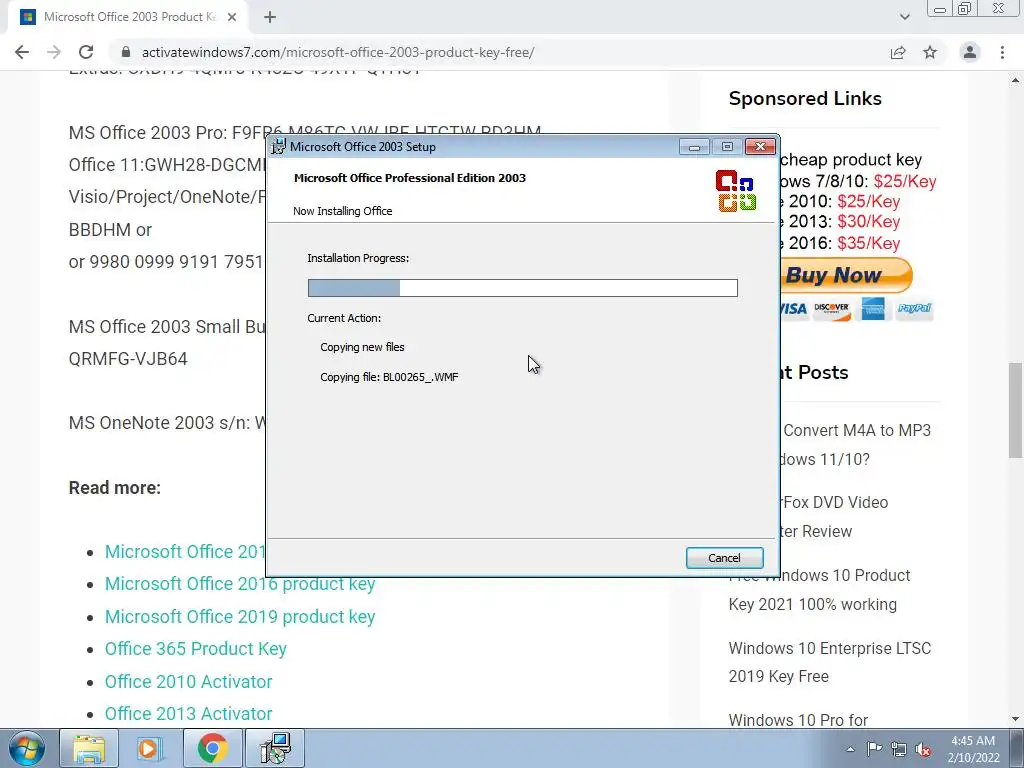Share this page via share icon
Viewport: 1024px width, 768px height.
[x=898, y=52]
